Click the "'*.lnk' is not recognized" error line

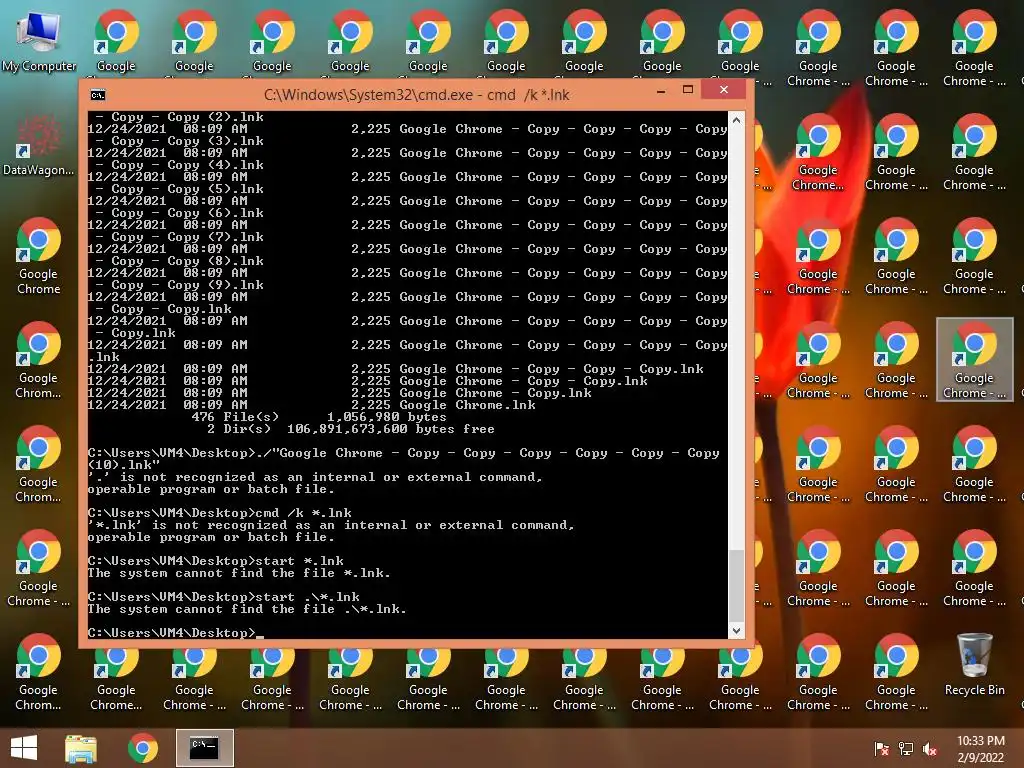coord(331,525)
